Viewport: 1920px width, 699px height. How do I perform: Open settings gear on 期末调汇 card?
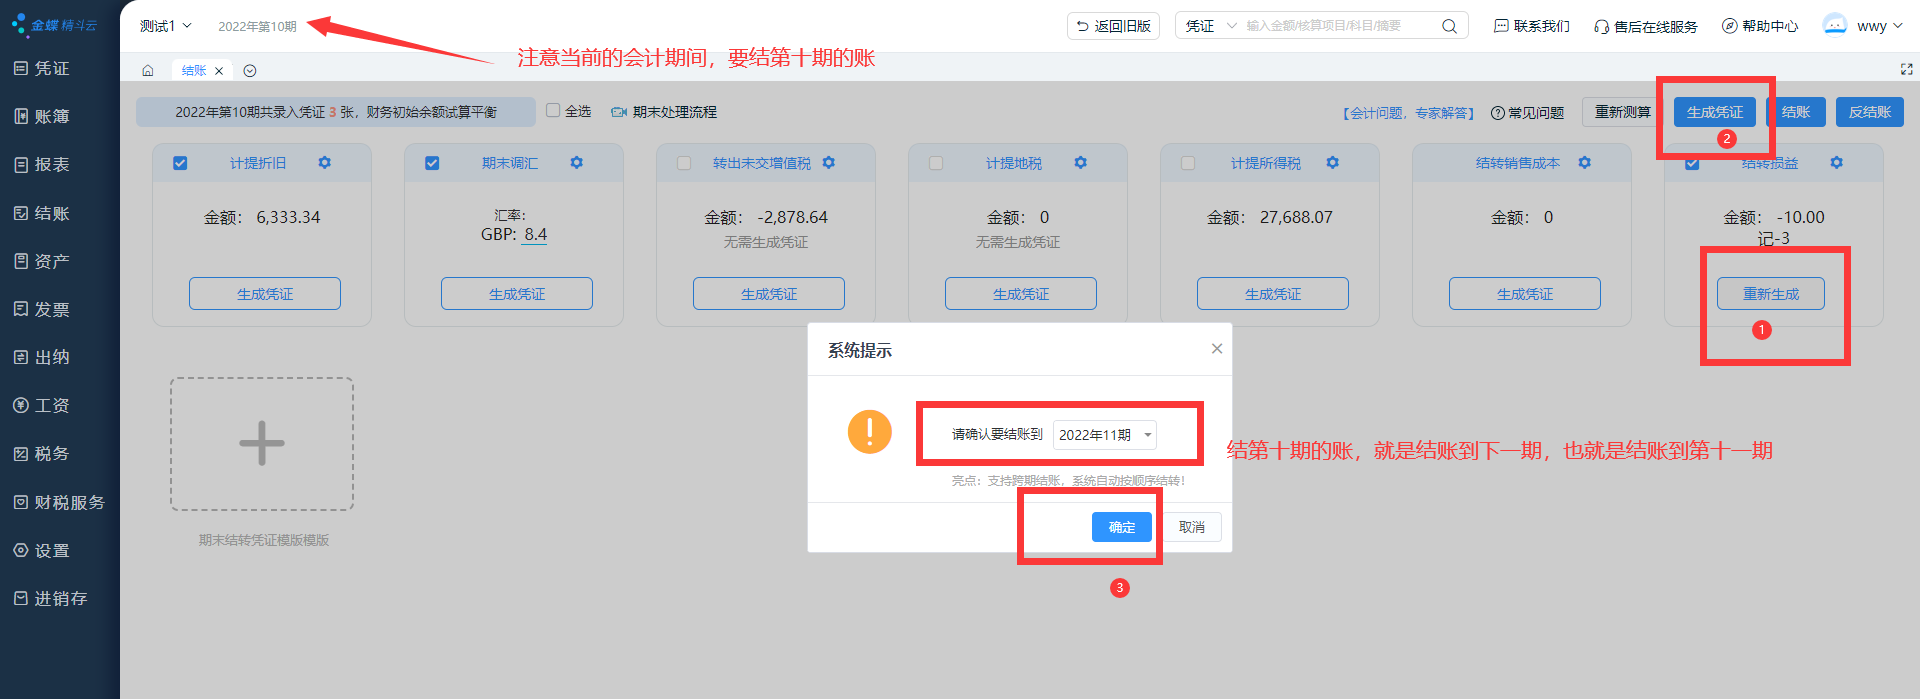point(576,163)
